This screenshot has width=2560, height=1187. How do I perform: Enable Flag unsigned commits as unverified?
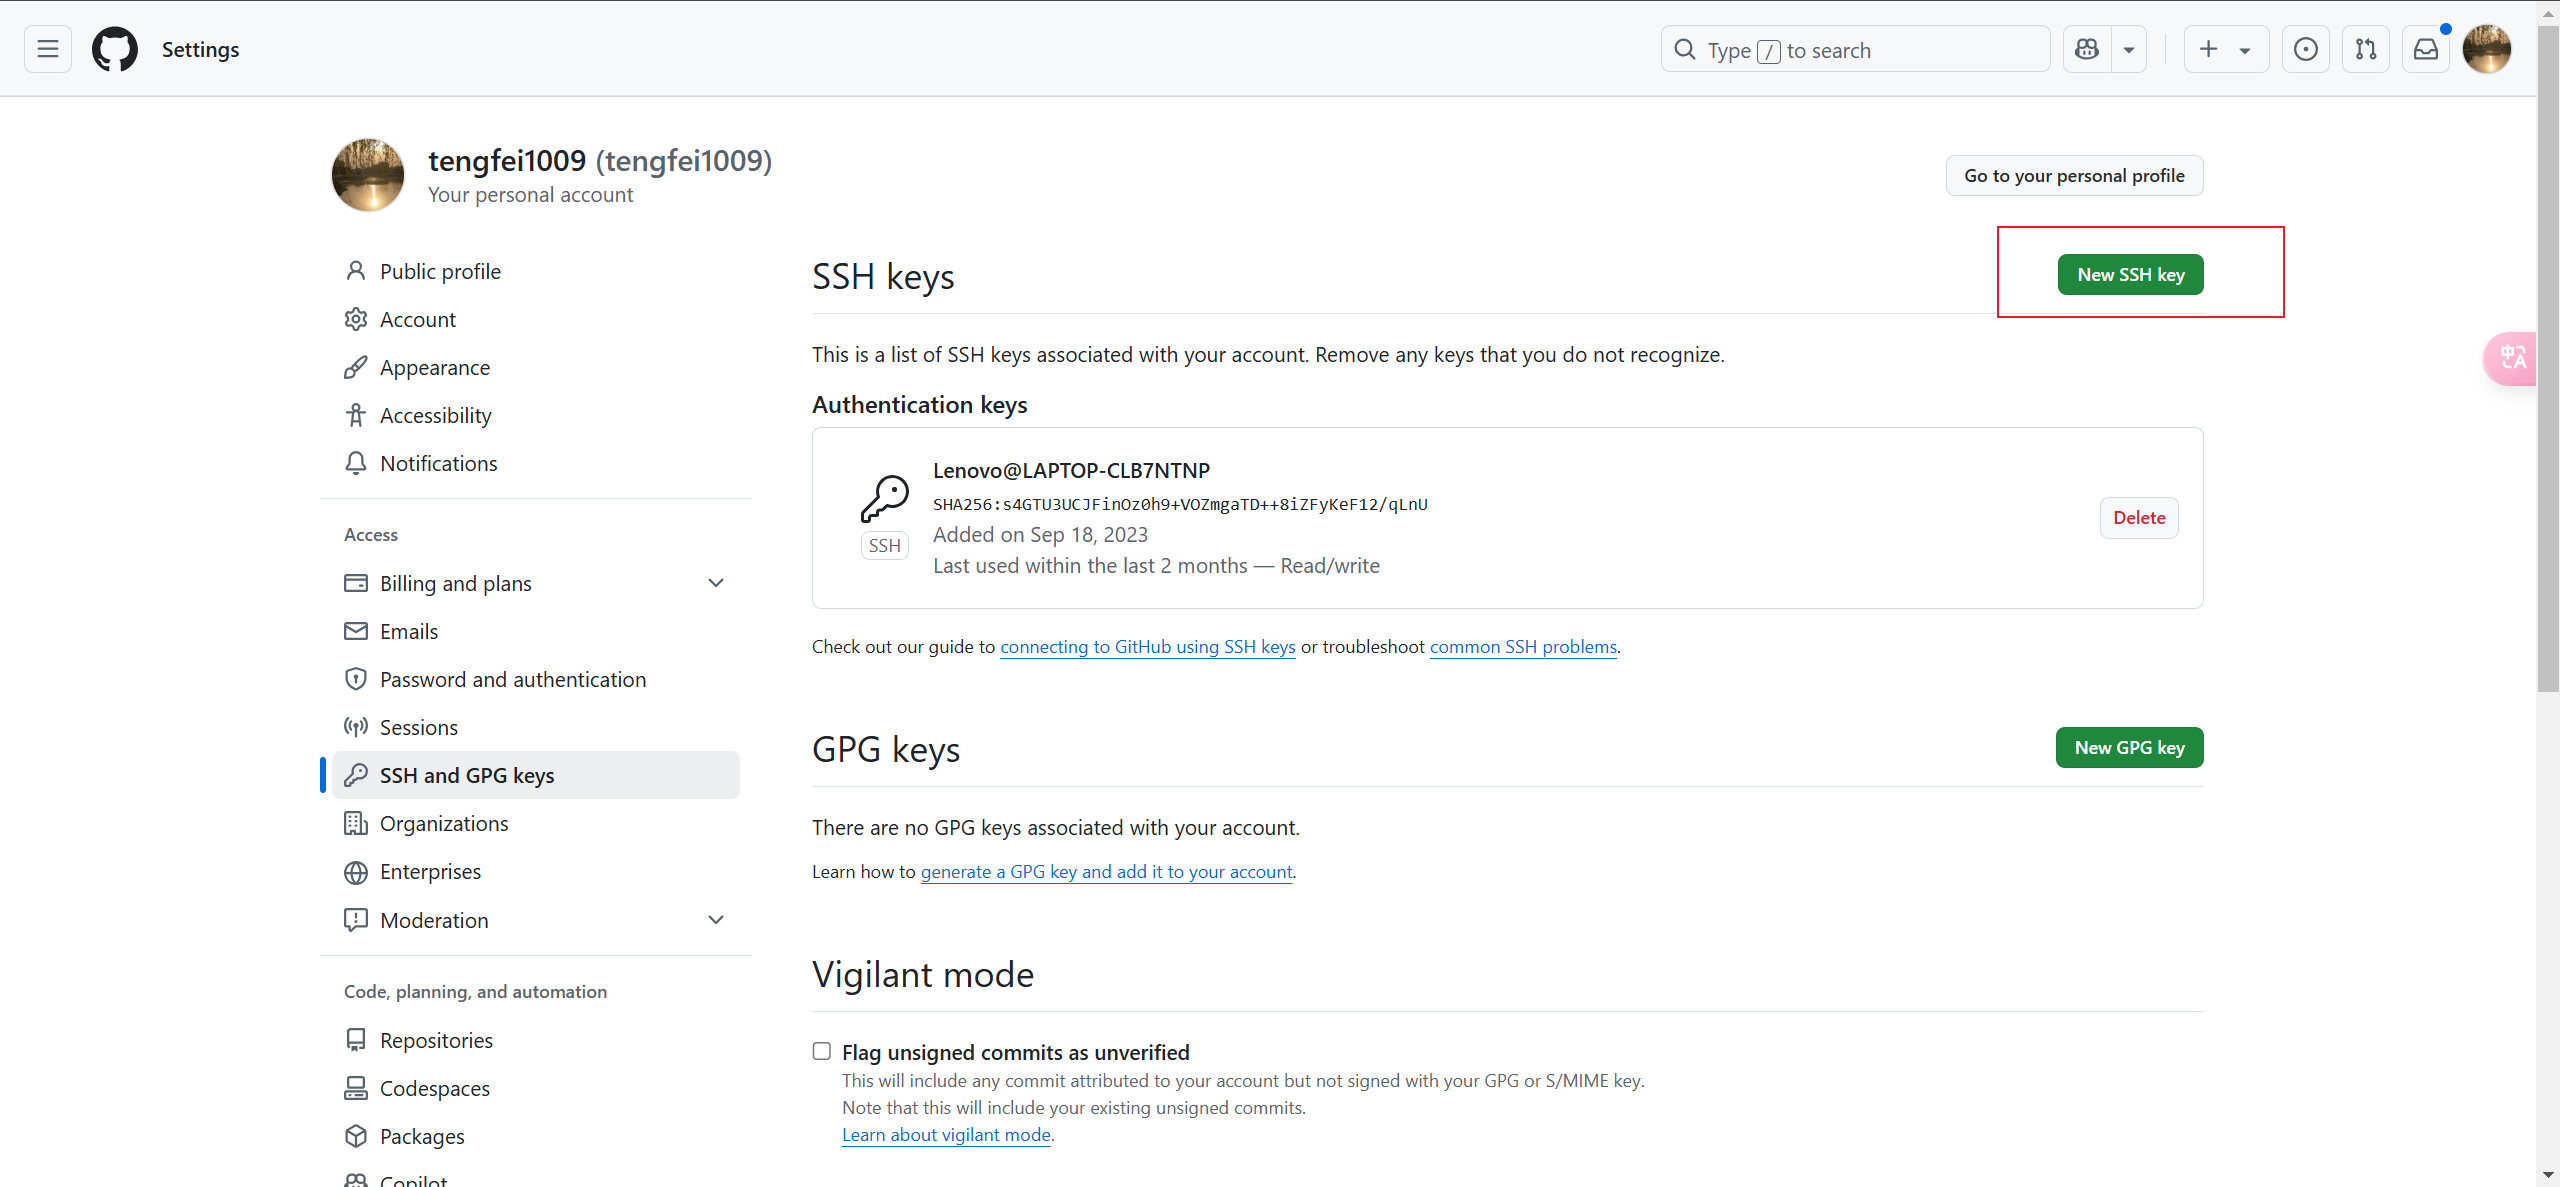tap(822, 1051)
